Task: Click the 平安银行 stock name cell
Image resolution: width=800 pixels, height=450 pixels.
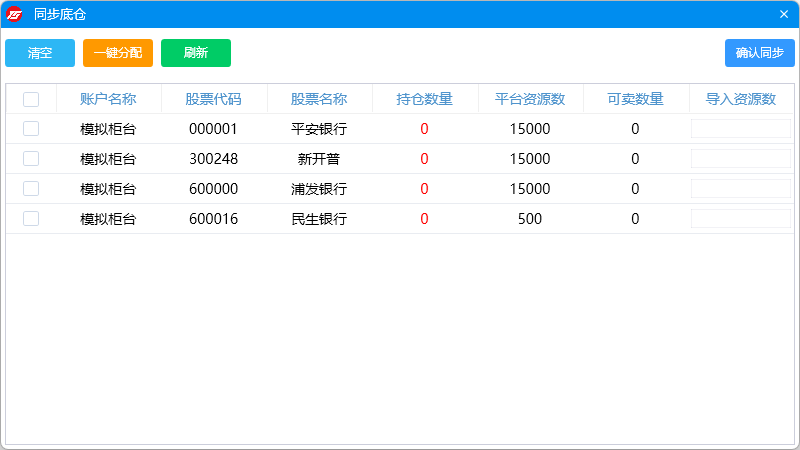Action: [x=319, y=129]
